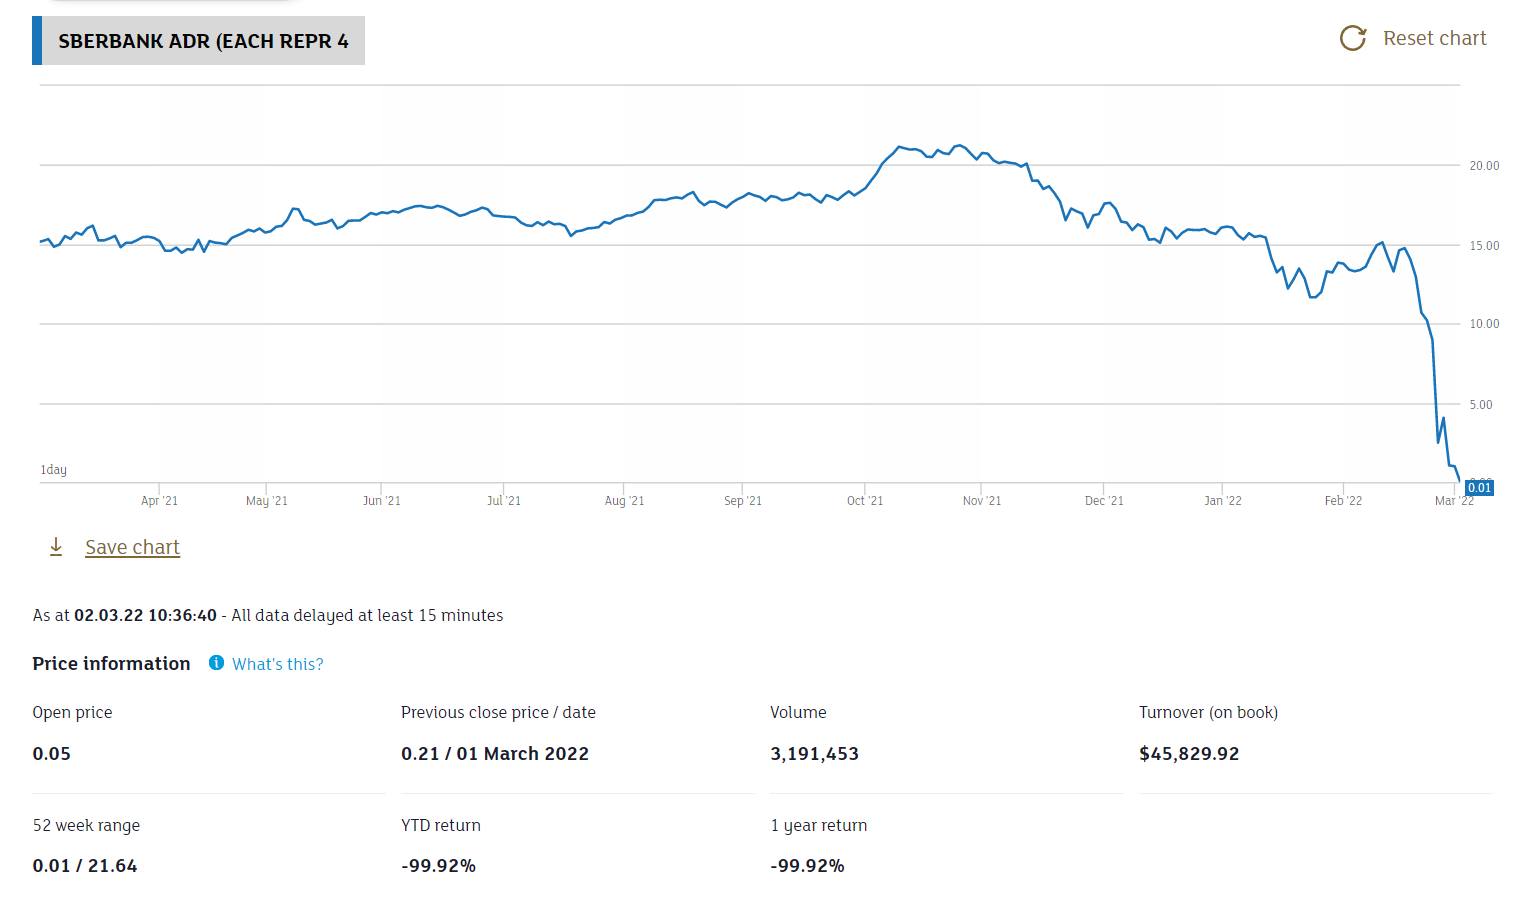Click the -99.92% value under YTD return
Viewport: 1516px width, 898px height.
[x=438, y=866]
